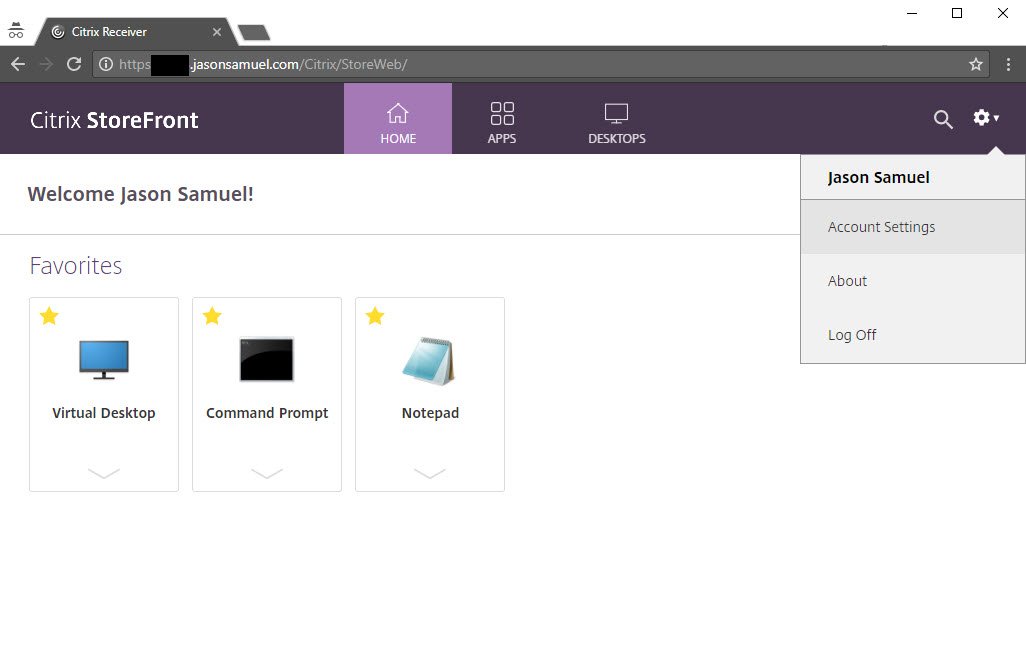Close the Citrix Receiver tab
This screenshot has width=1026, height=660.
pyautogui.click(x=217, y=31)
